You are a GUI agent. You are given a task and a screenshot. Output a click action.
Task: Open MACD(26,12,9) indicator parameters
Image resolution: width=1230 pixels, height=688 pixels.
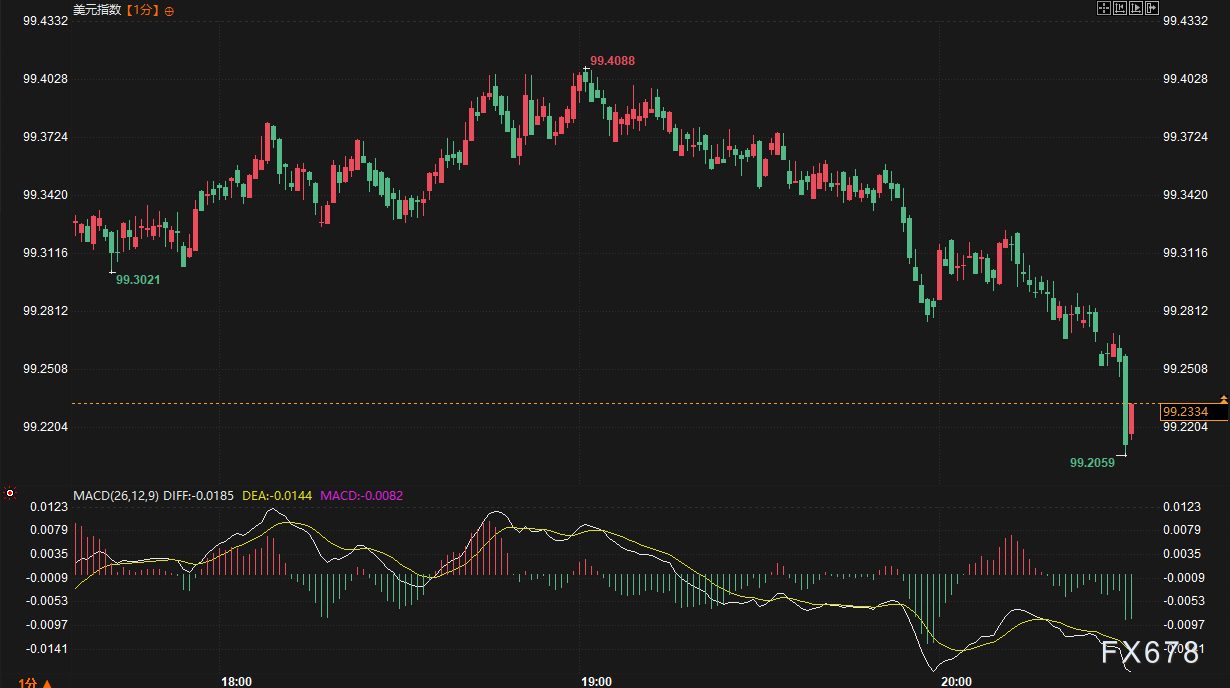[116, 495]
